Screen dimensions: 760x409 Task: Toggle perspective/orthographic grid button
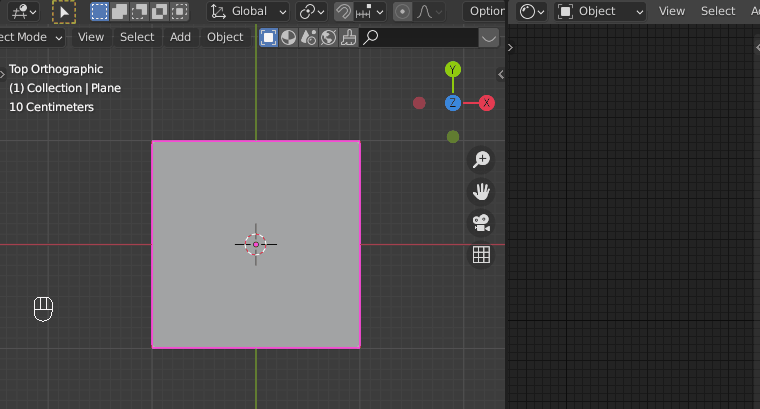tap(481, 255)
